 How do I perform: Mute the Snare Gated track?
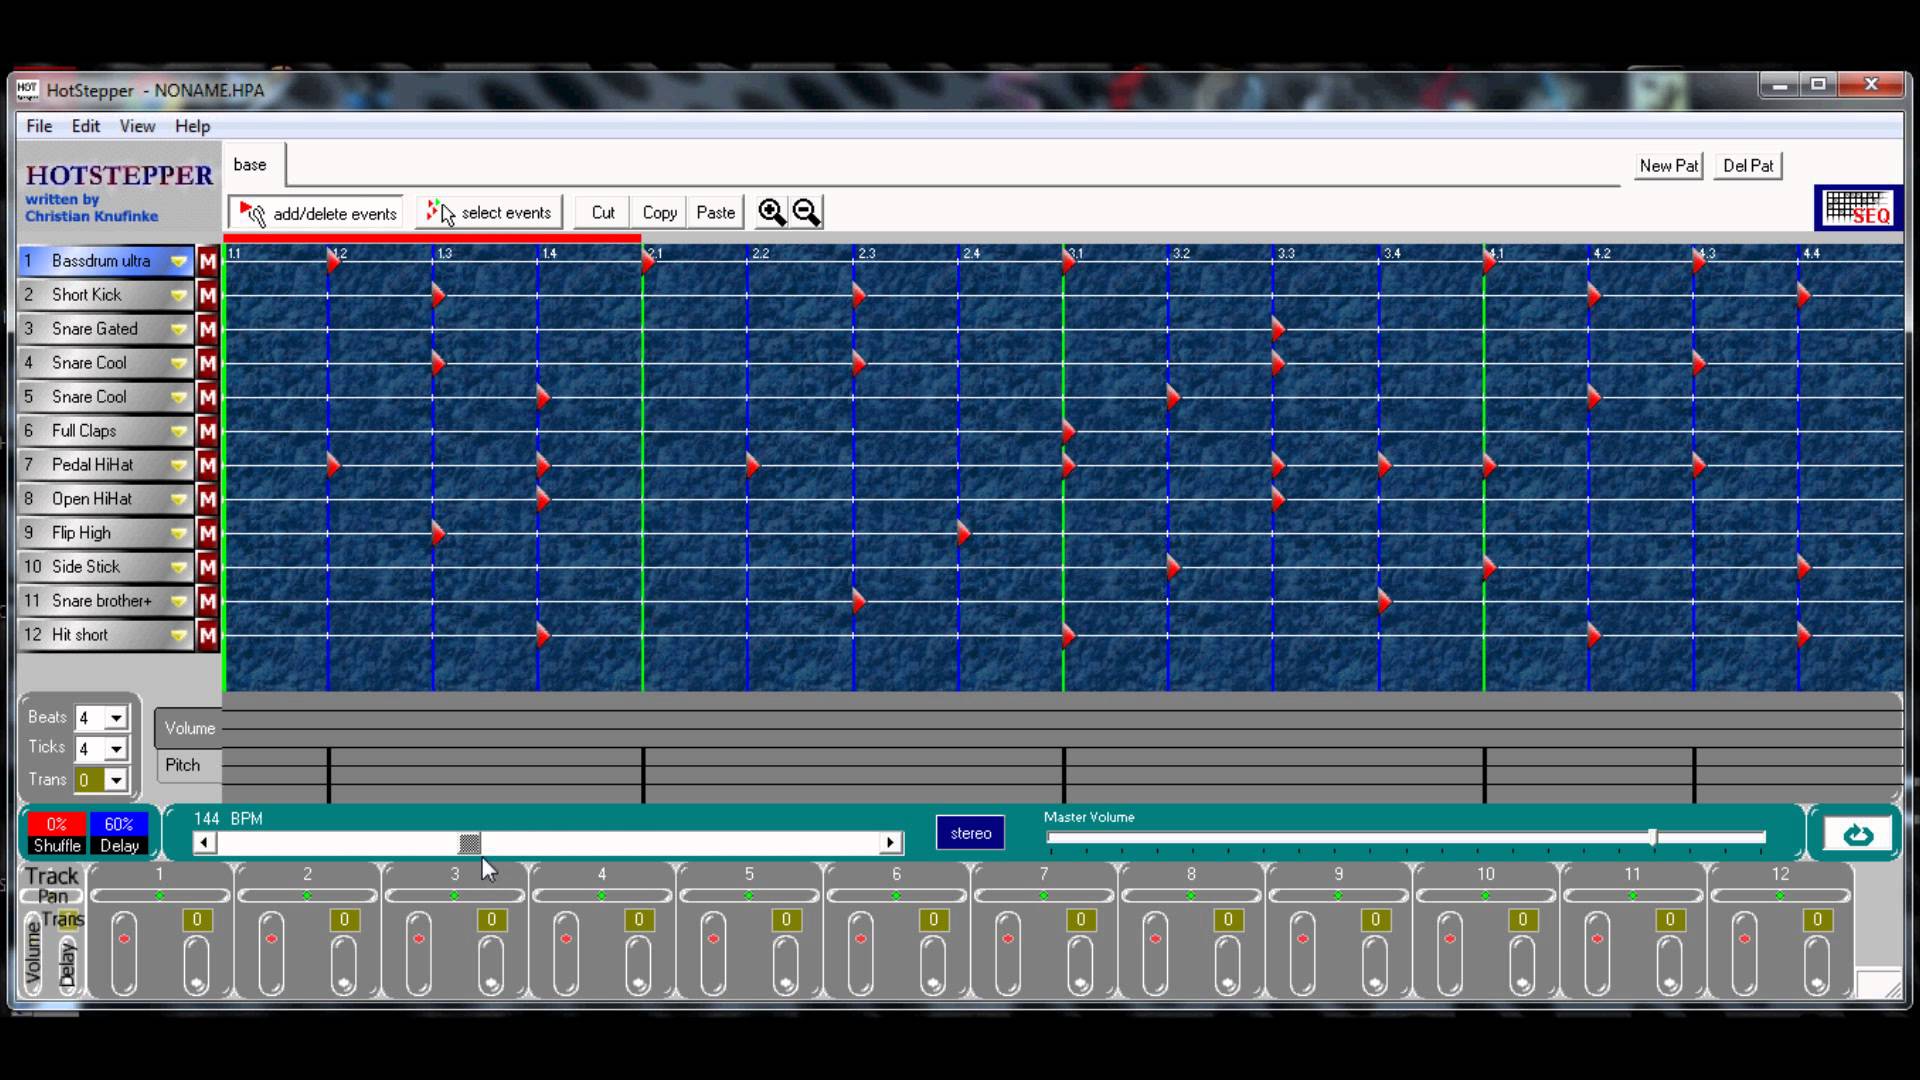click(x=207, y=328)
